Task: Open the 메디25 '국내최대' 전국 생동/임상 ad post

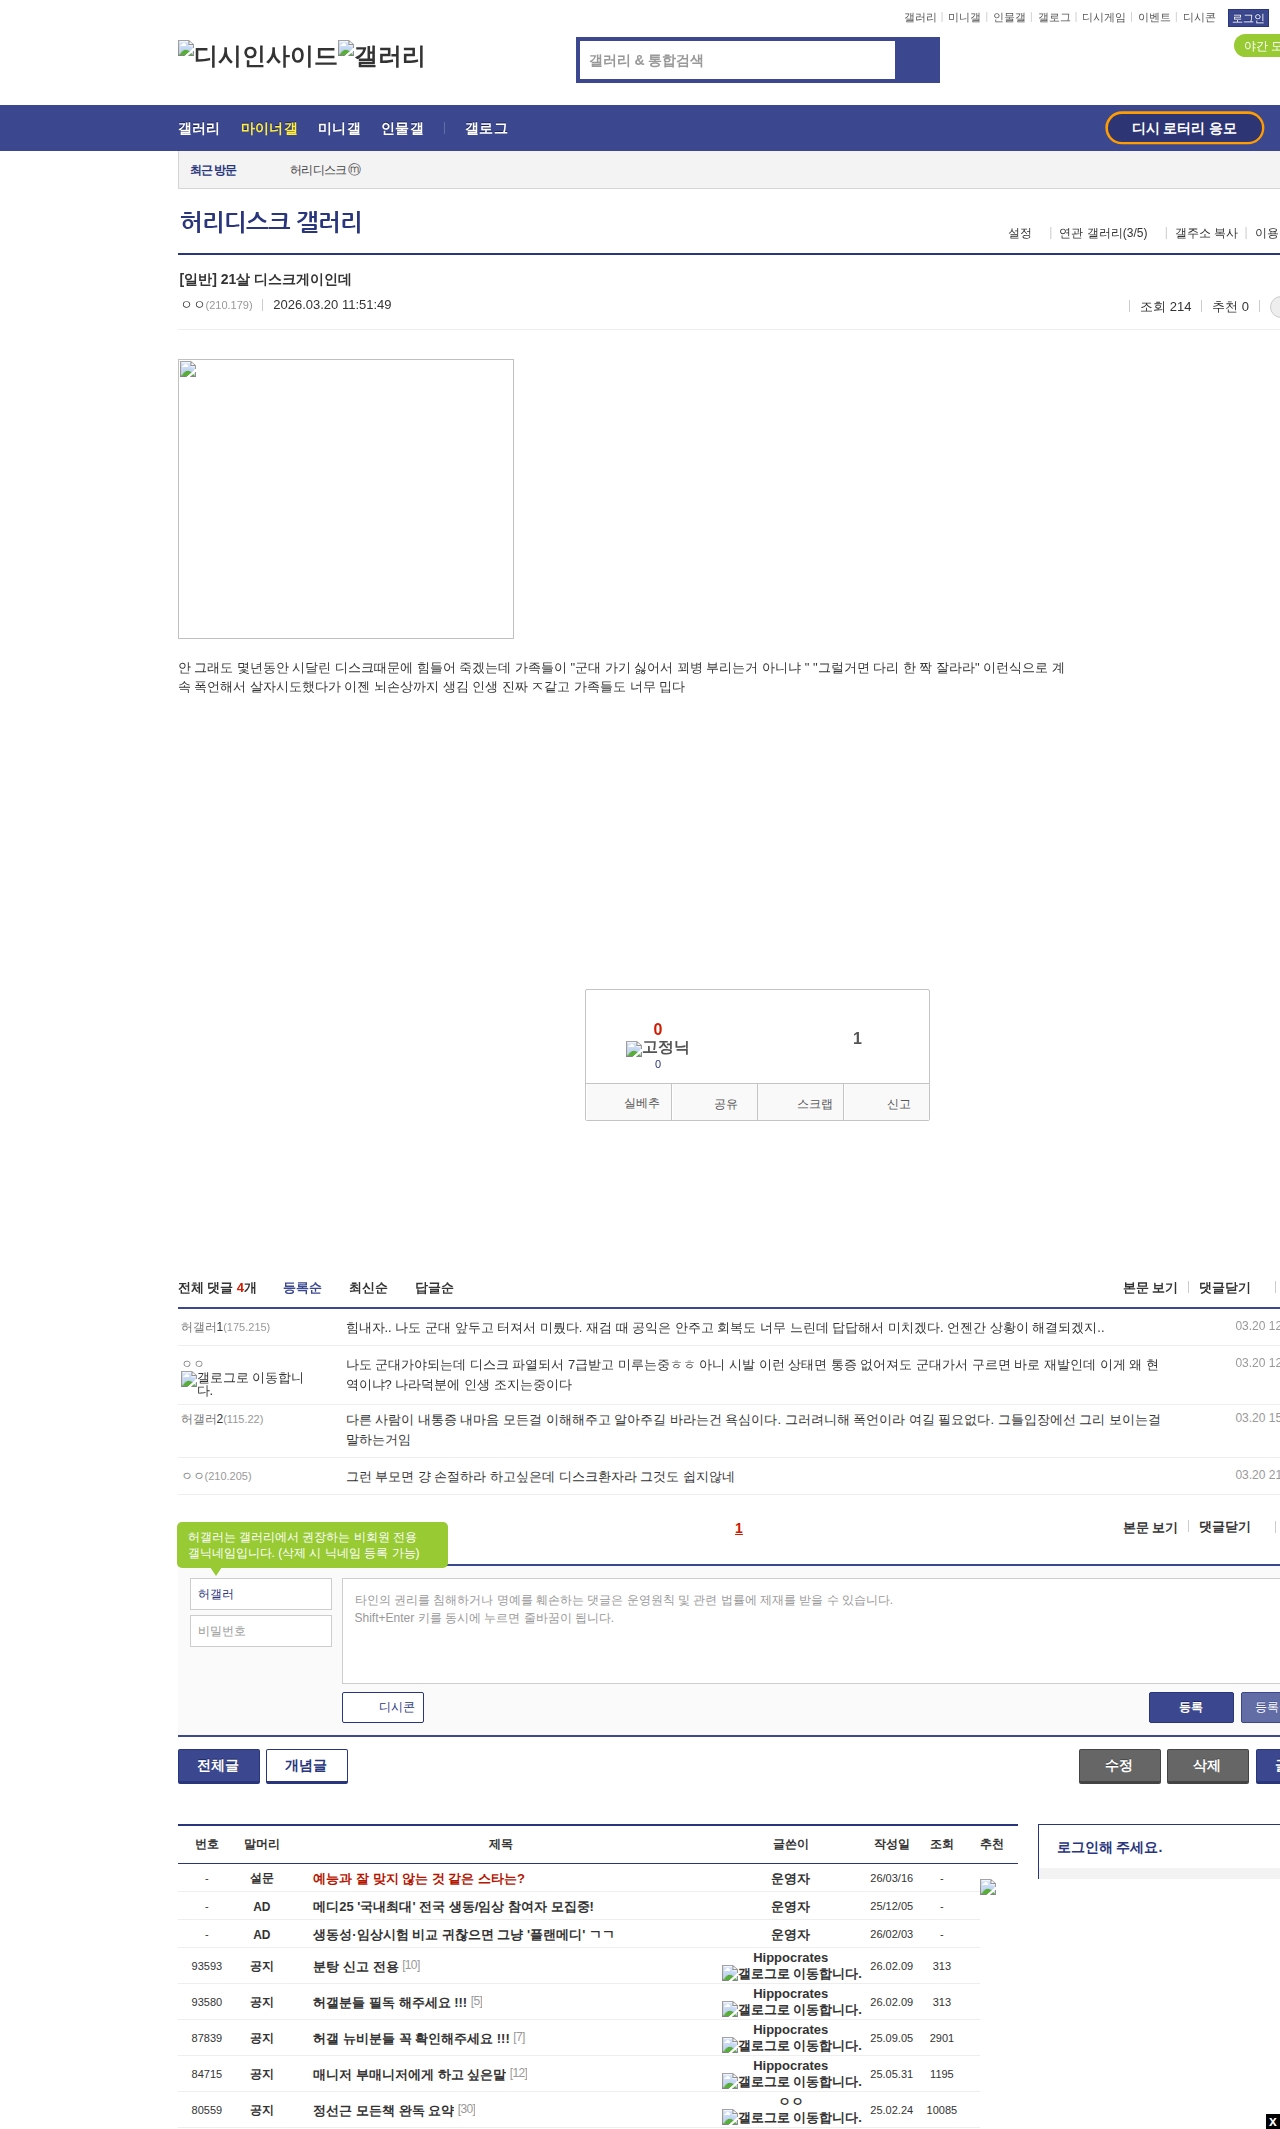Action: (x=453, y=1907)
